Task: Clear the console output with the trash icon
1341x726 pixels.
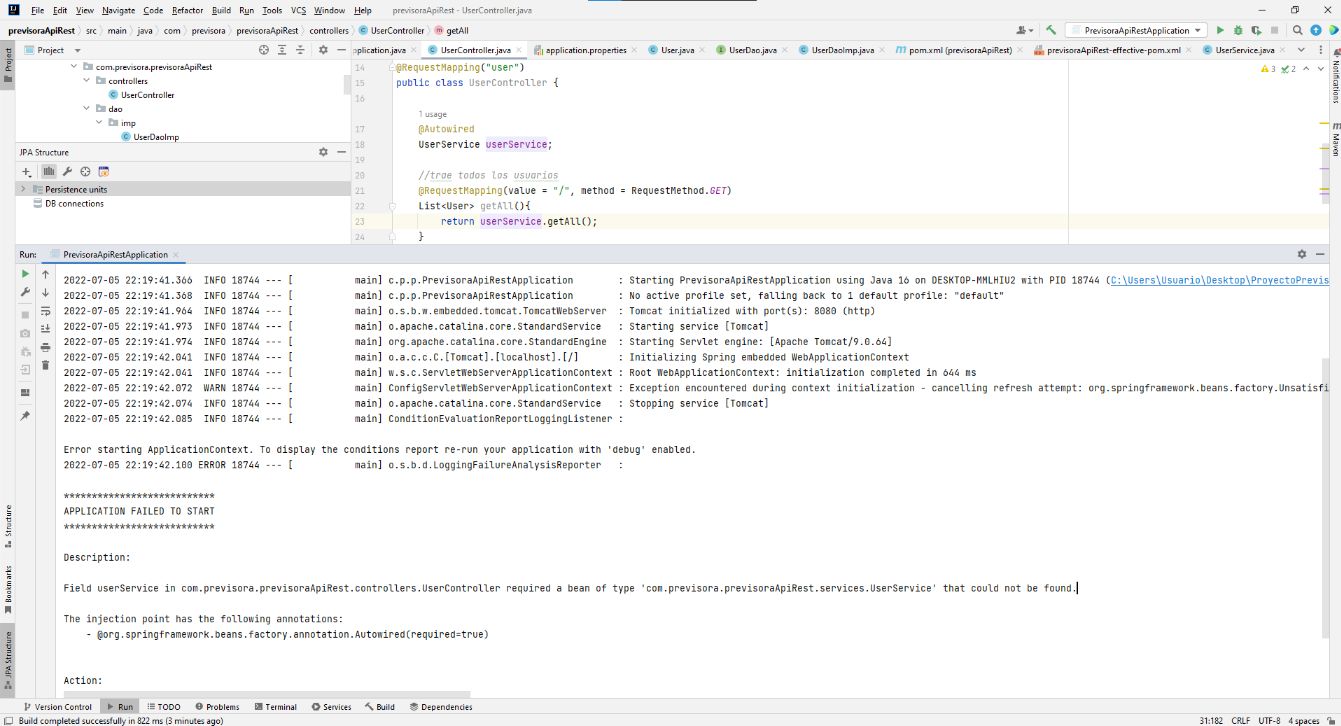Action: (45, 366)
